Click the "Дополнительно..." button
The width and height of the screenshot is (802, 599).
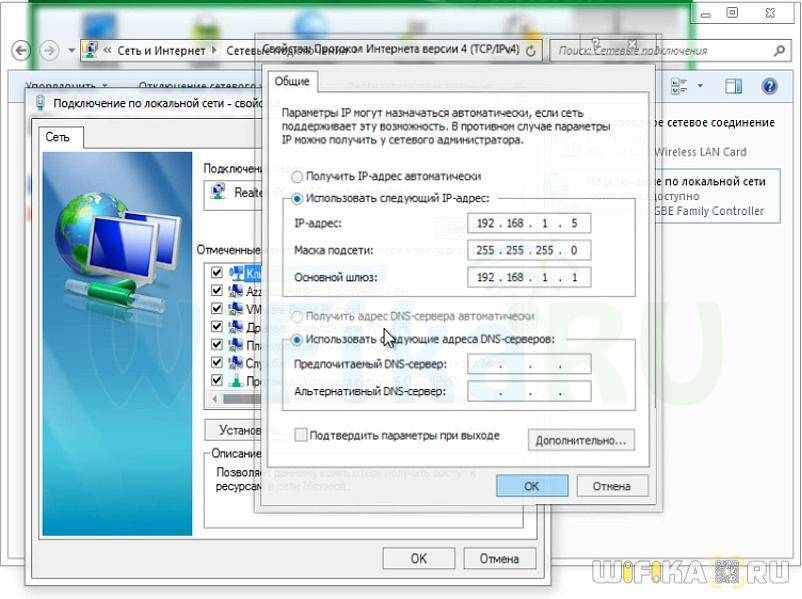point(582,440)
